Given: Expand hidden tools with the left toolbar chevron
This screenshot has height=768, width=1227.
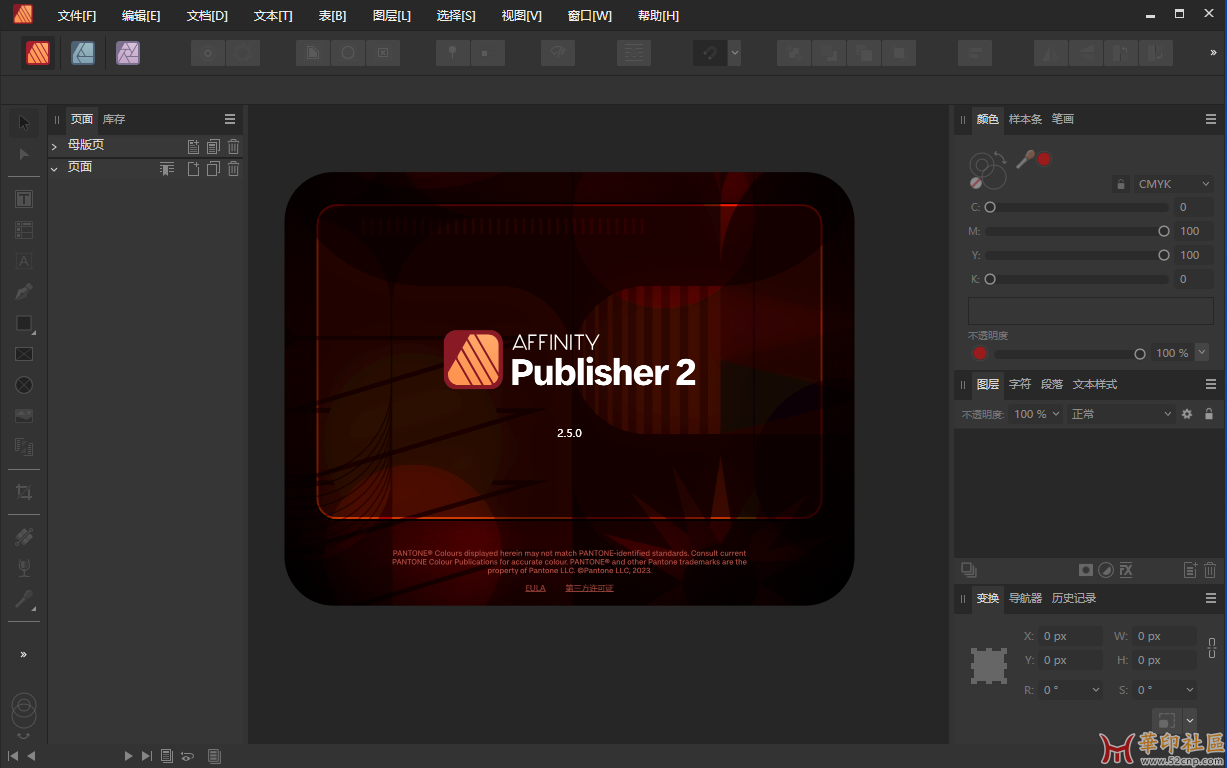Looking at the screenshot, I should (24, 654).
